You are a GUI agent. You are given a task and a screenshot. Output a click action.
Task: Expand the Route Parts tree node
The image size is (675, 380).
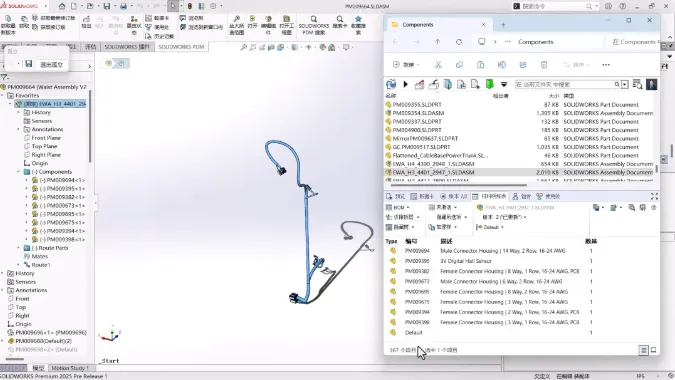[19, 248]
